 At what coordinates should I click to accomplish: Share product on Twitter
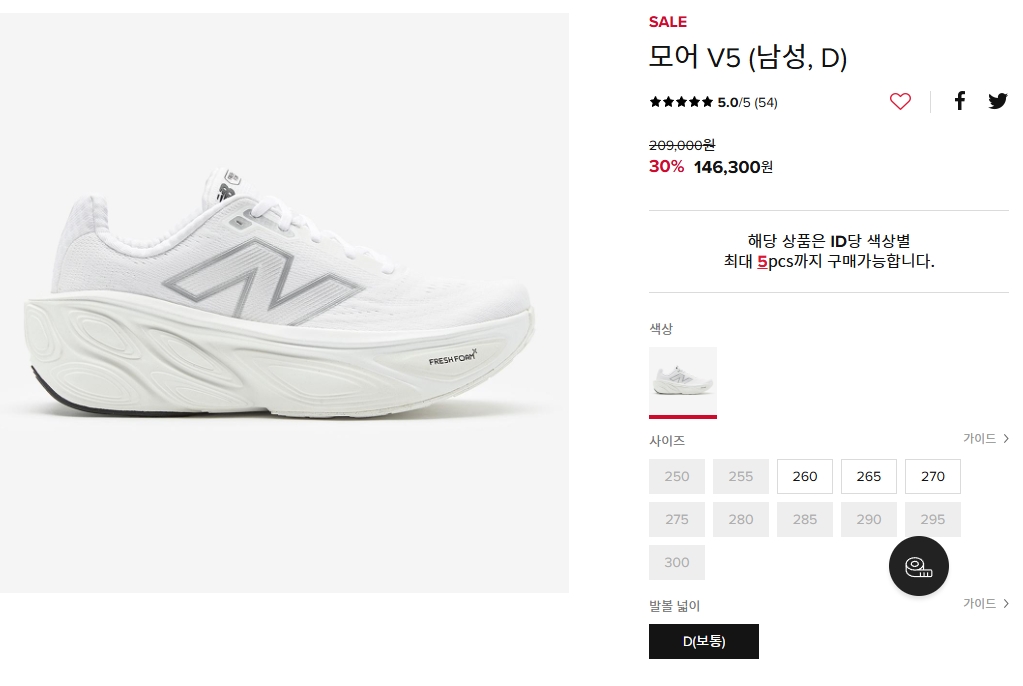point(997,101)
